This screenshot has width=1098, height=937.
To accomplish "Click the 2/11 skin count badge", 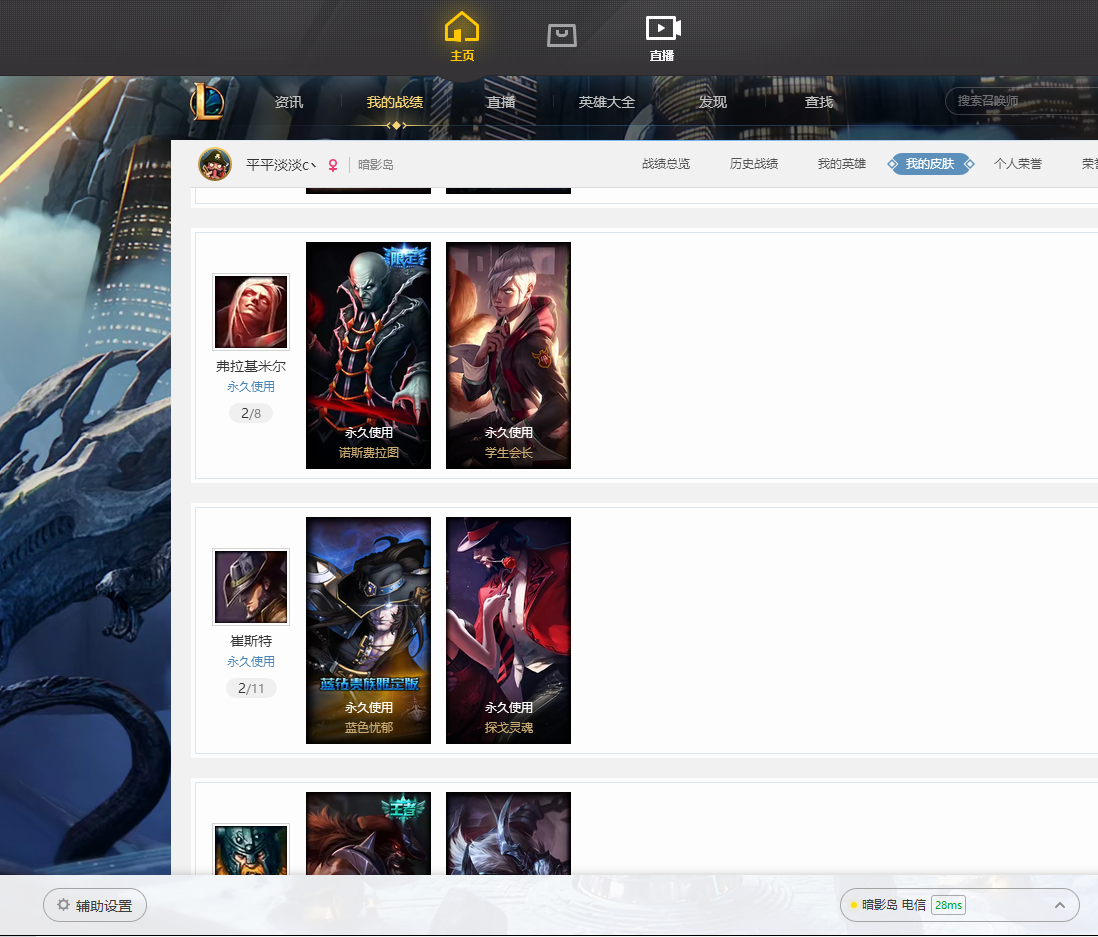I will (251, 688).
